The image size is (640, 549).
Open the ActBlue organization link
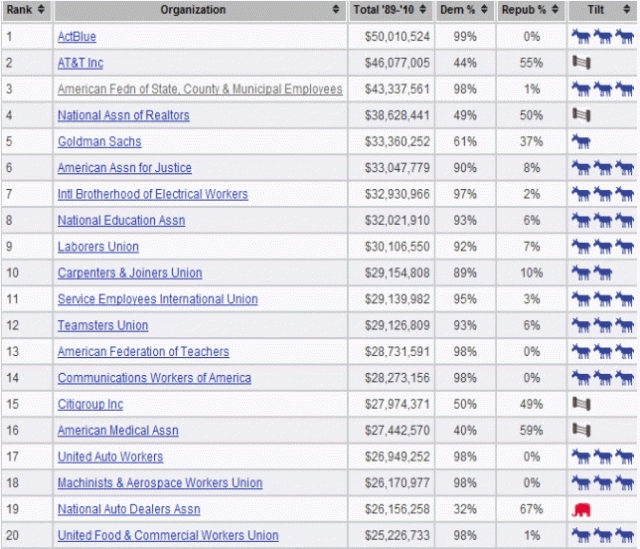pyautogui.click(x=77, y=37)
